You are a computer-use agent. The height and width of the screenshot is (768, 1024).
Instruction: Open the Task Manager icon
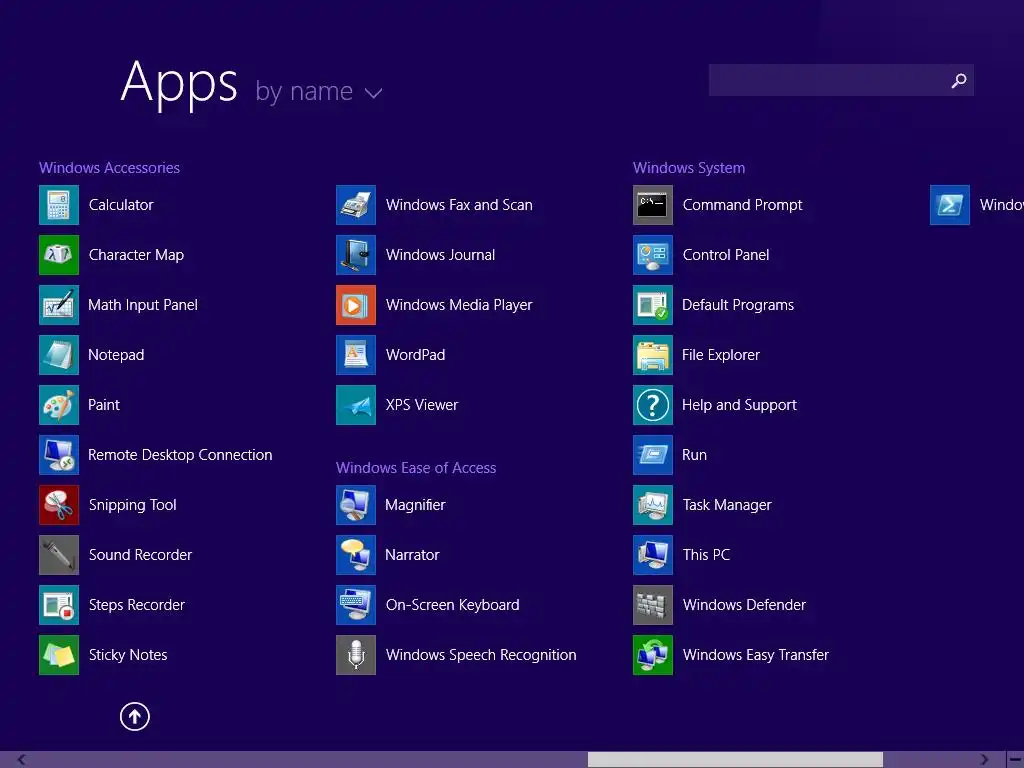tap(653, 505)
